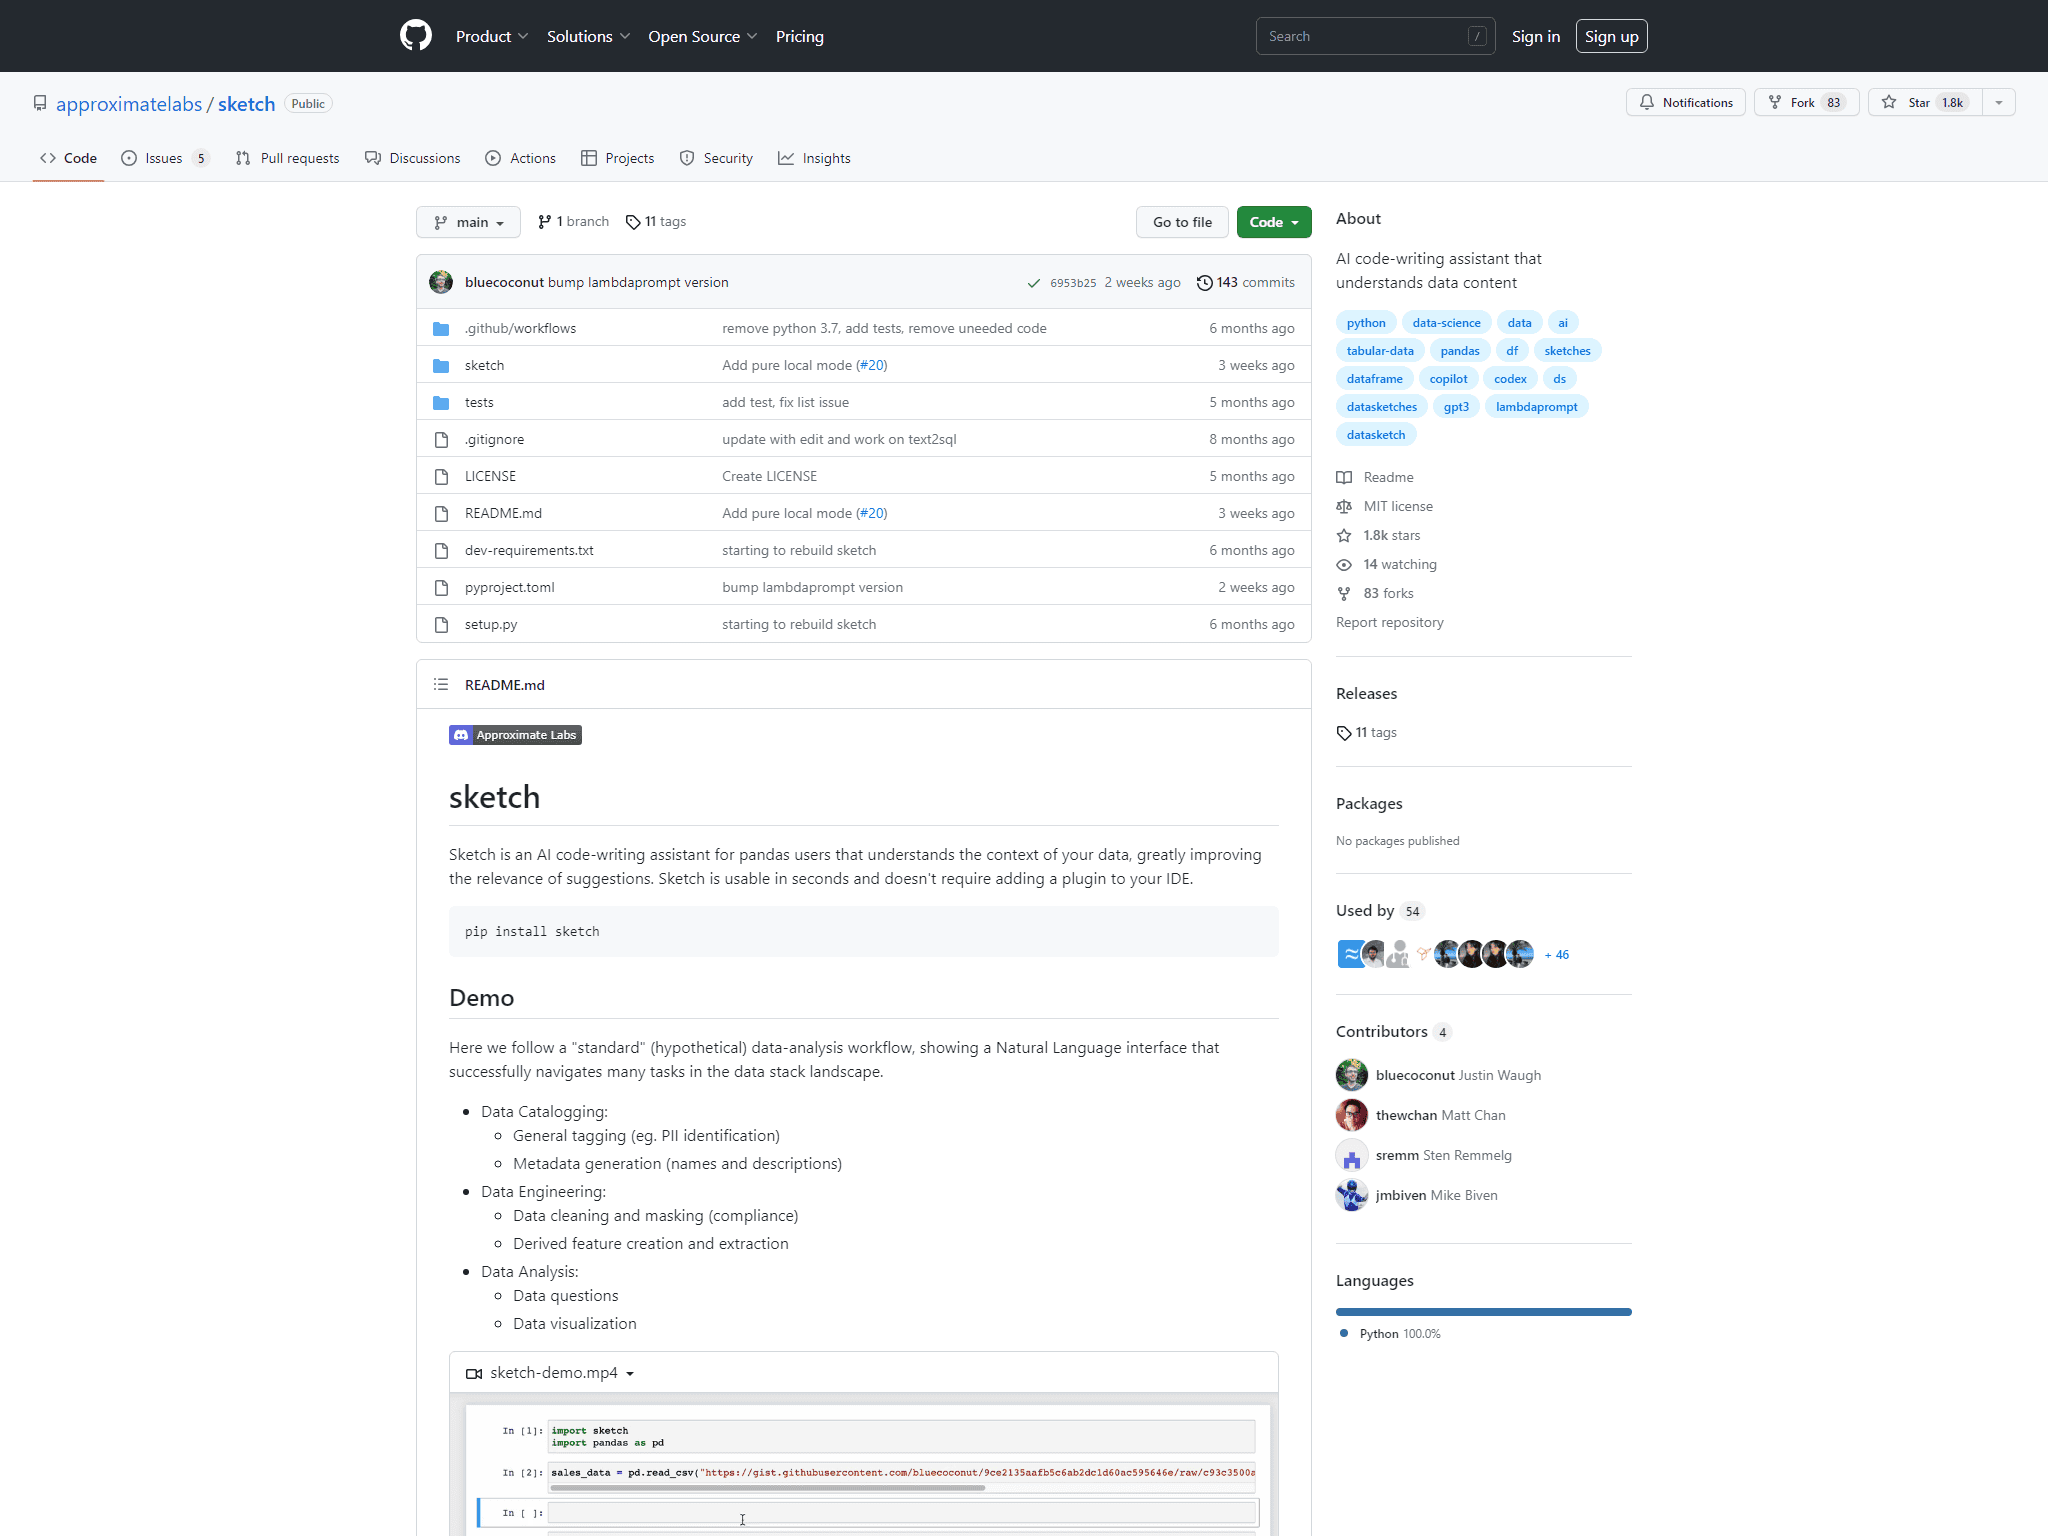View the 143 commits link
This screenshot has width=2048, height=1536.
(1246, 283)
